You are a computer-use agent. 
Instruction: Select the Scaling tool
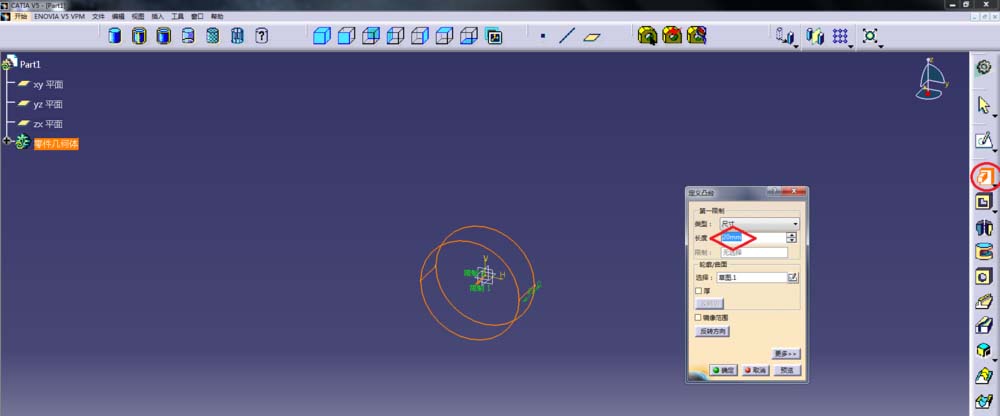coord(870,36)
